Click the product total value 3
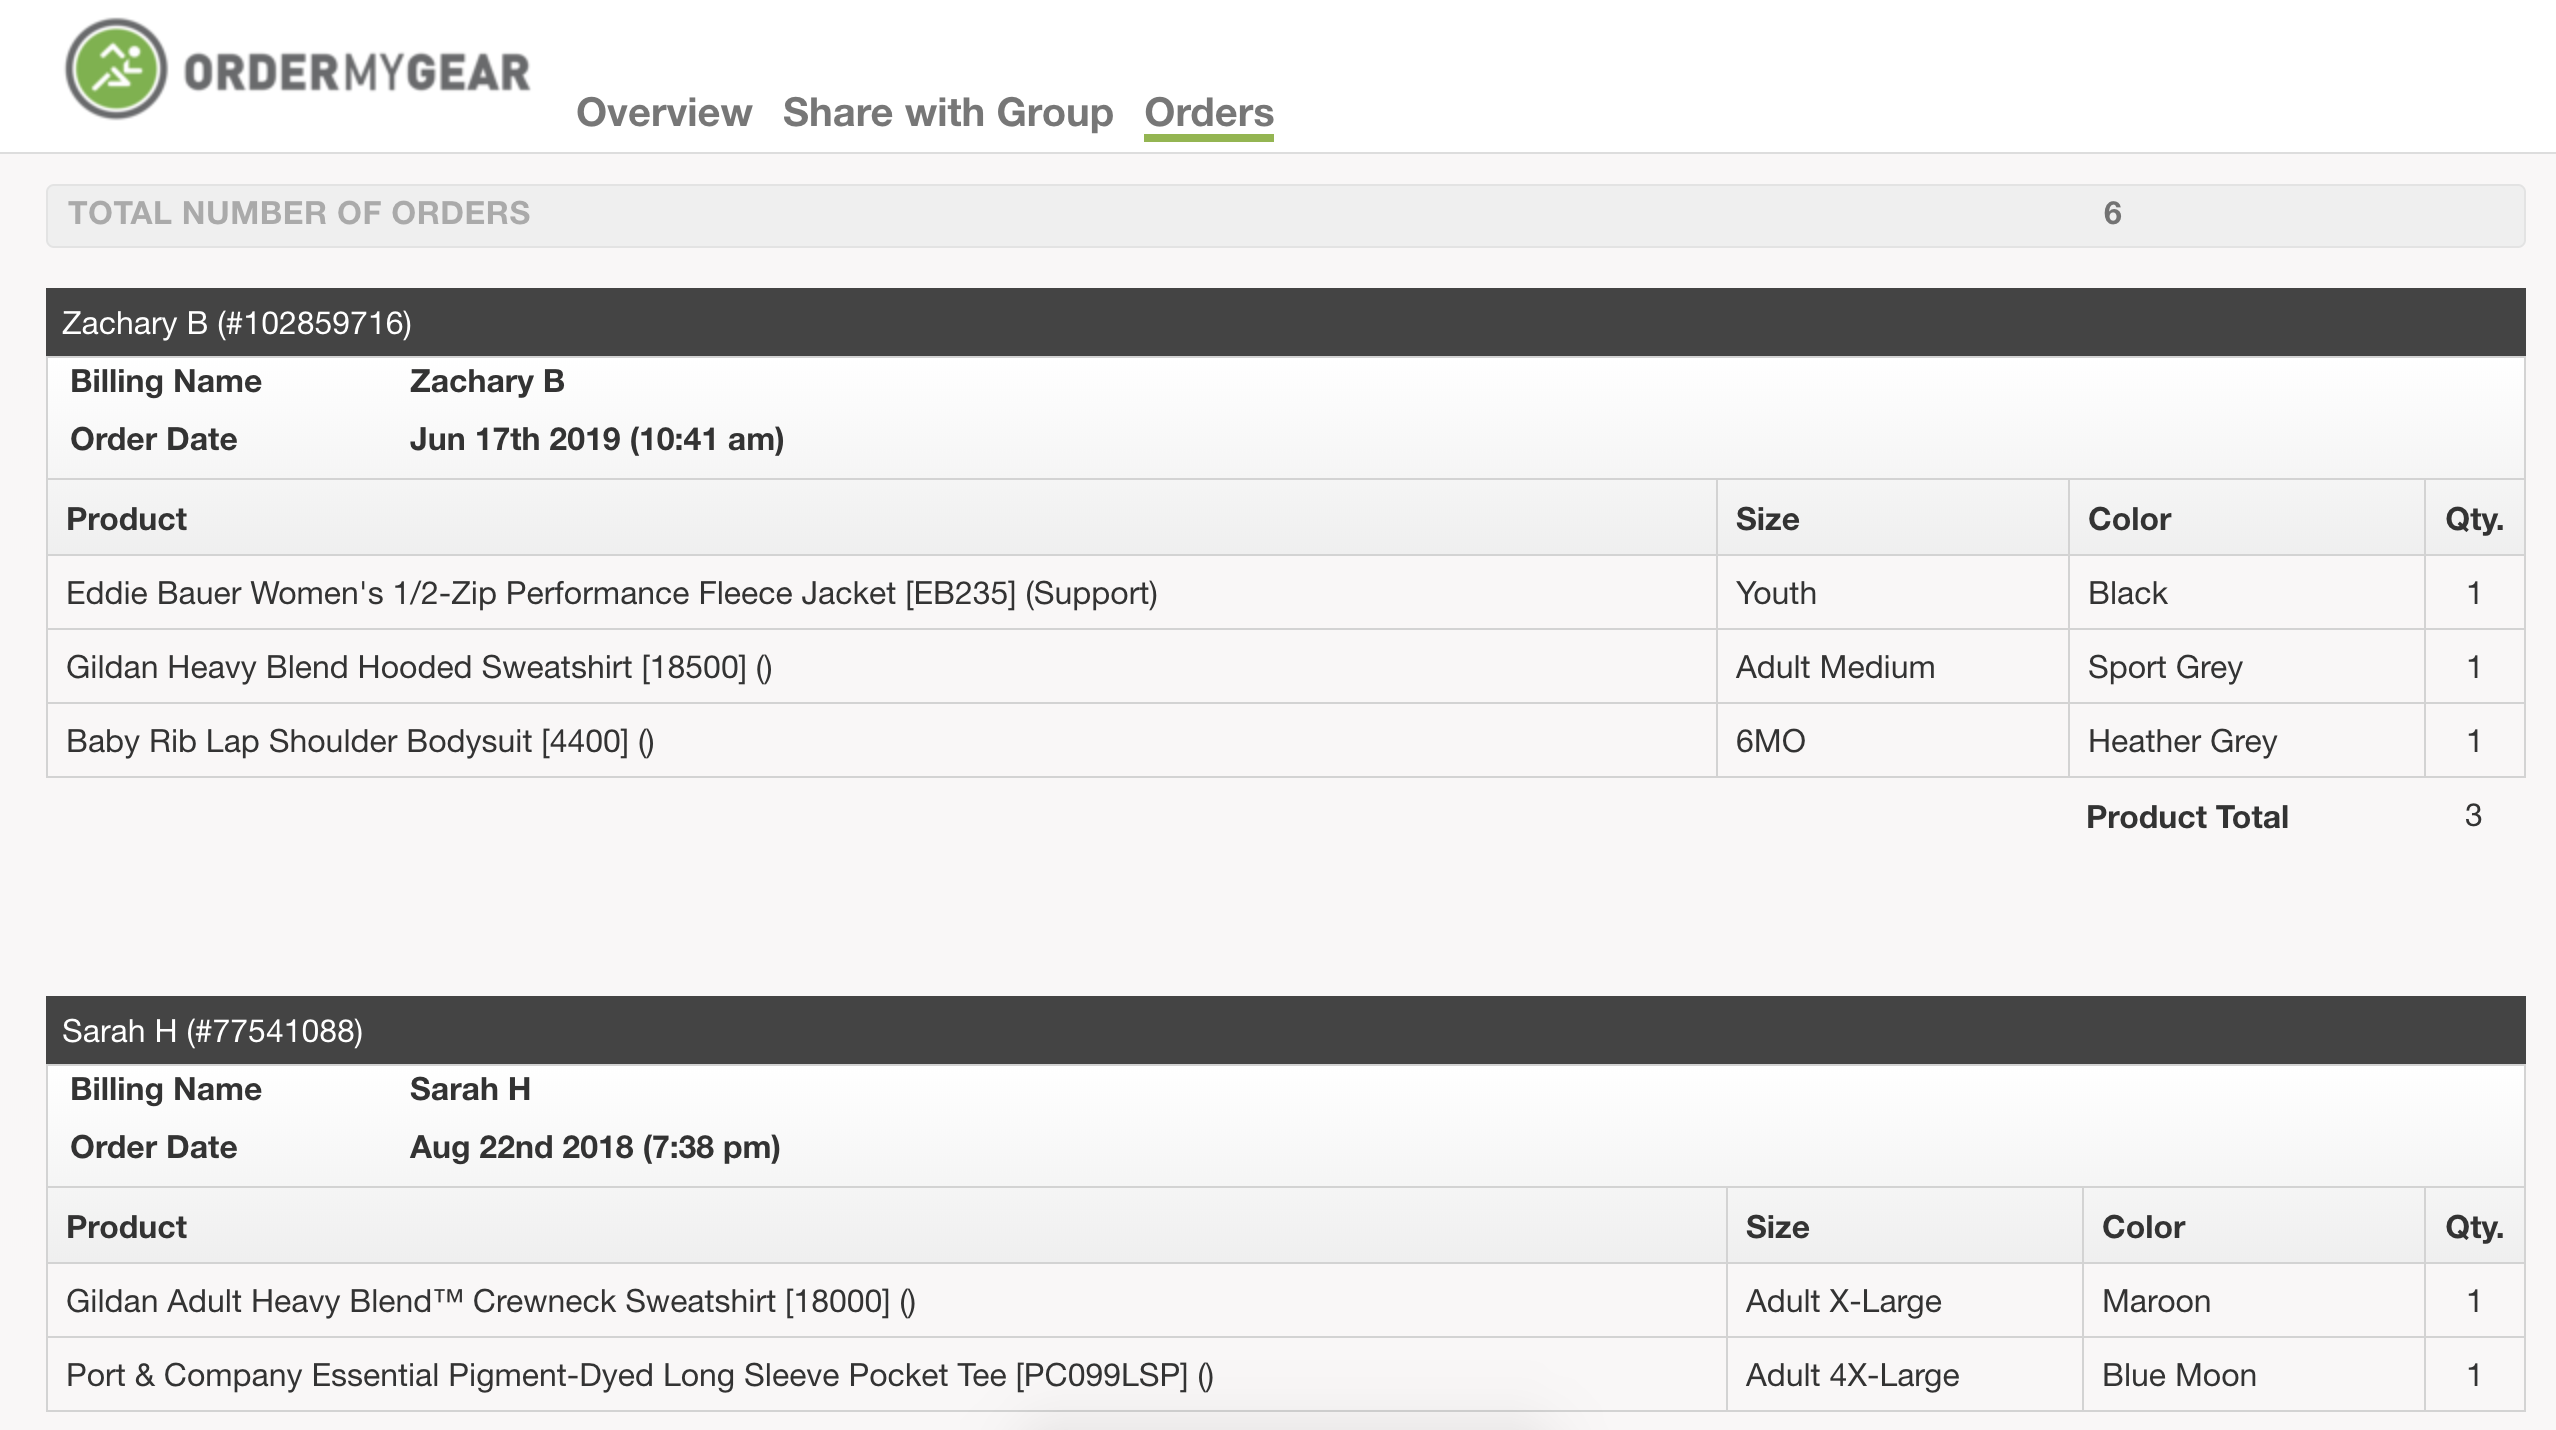 point(2473,815)
